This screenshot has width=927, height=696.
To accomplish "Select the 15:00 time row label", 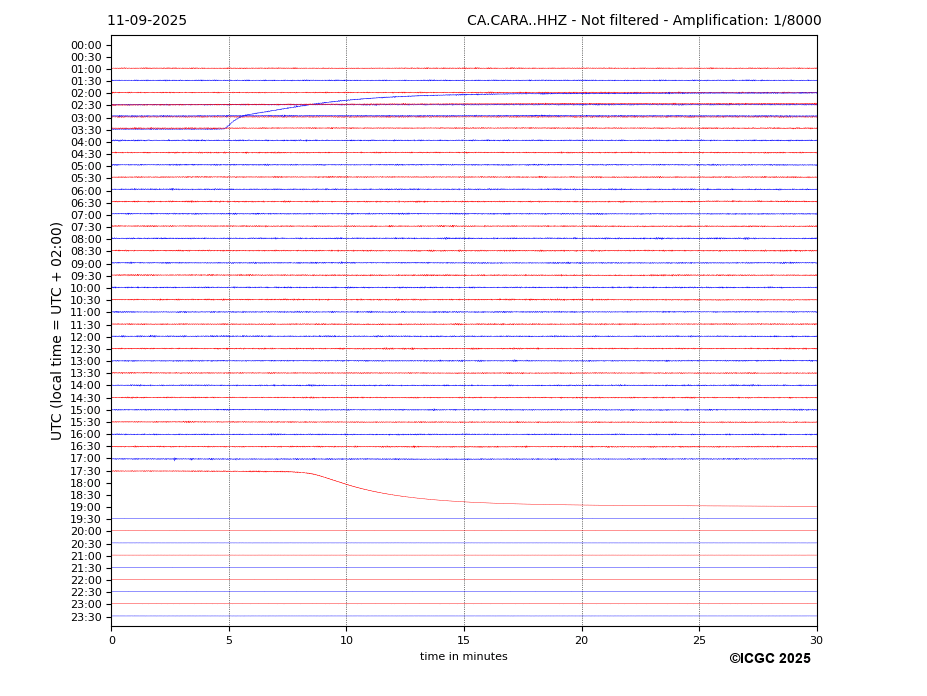I will coord(86,410).
